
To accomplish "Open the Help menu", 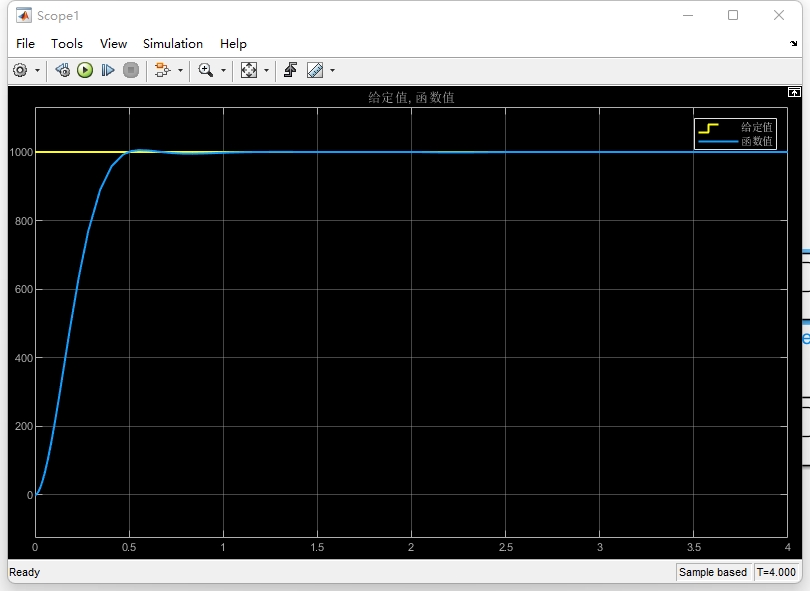I will [233, 44].
